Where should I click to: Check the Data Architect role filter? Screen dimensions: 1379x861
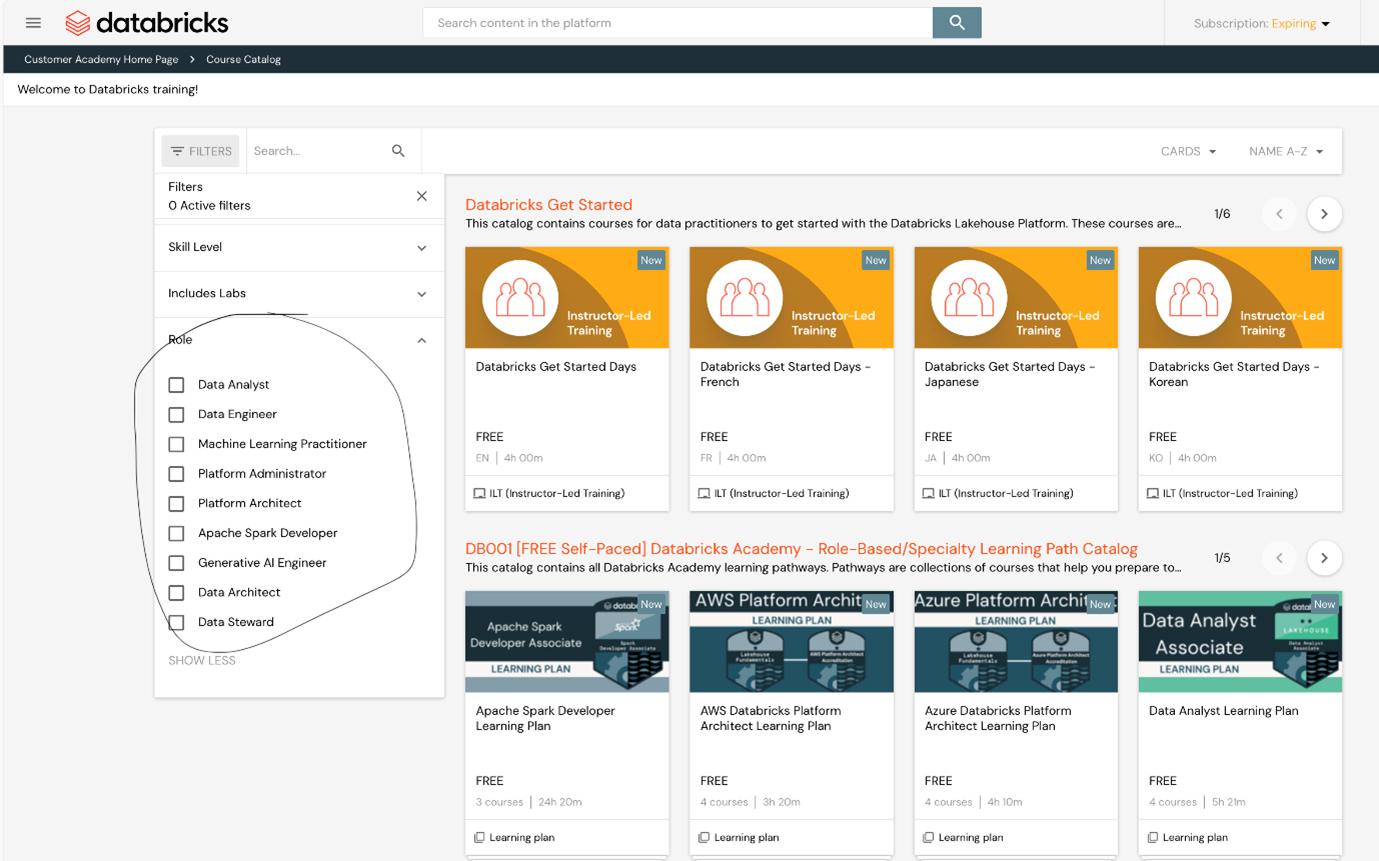(177, 592)
